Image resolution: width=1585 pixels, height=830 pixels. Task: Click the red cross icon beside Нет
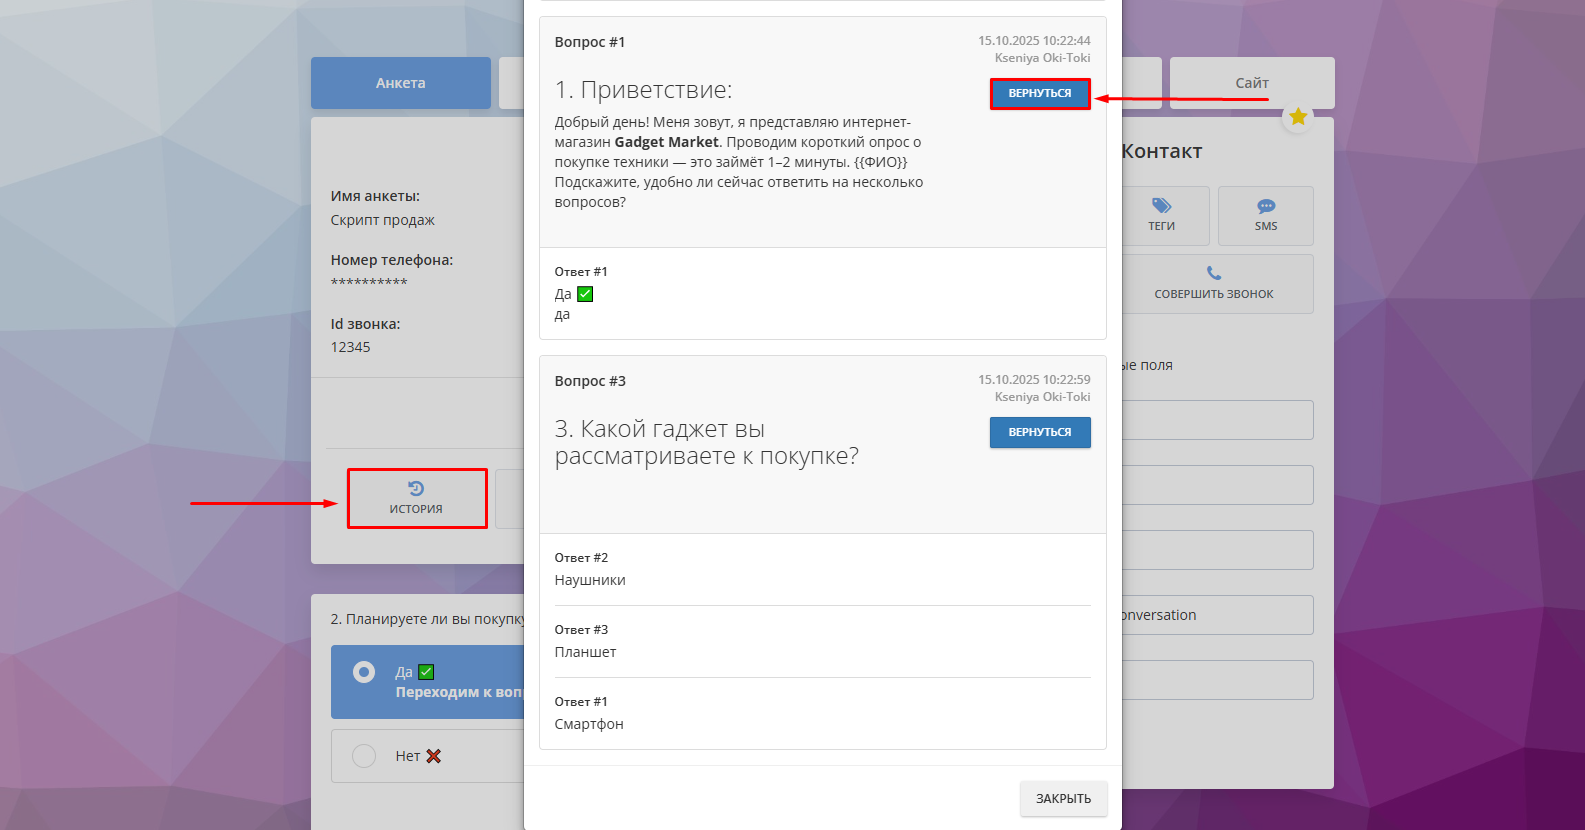tap(434, 756)
